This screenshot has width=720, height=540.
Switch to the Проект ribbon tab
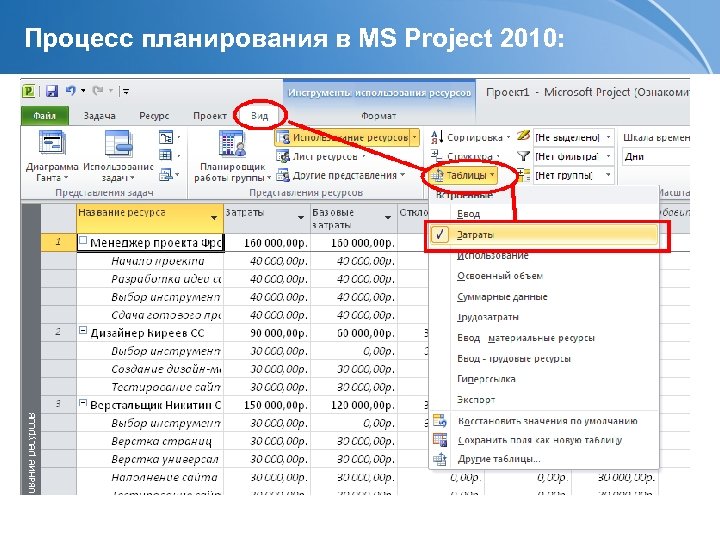(x=209, y=116)
